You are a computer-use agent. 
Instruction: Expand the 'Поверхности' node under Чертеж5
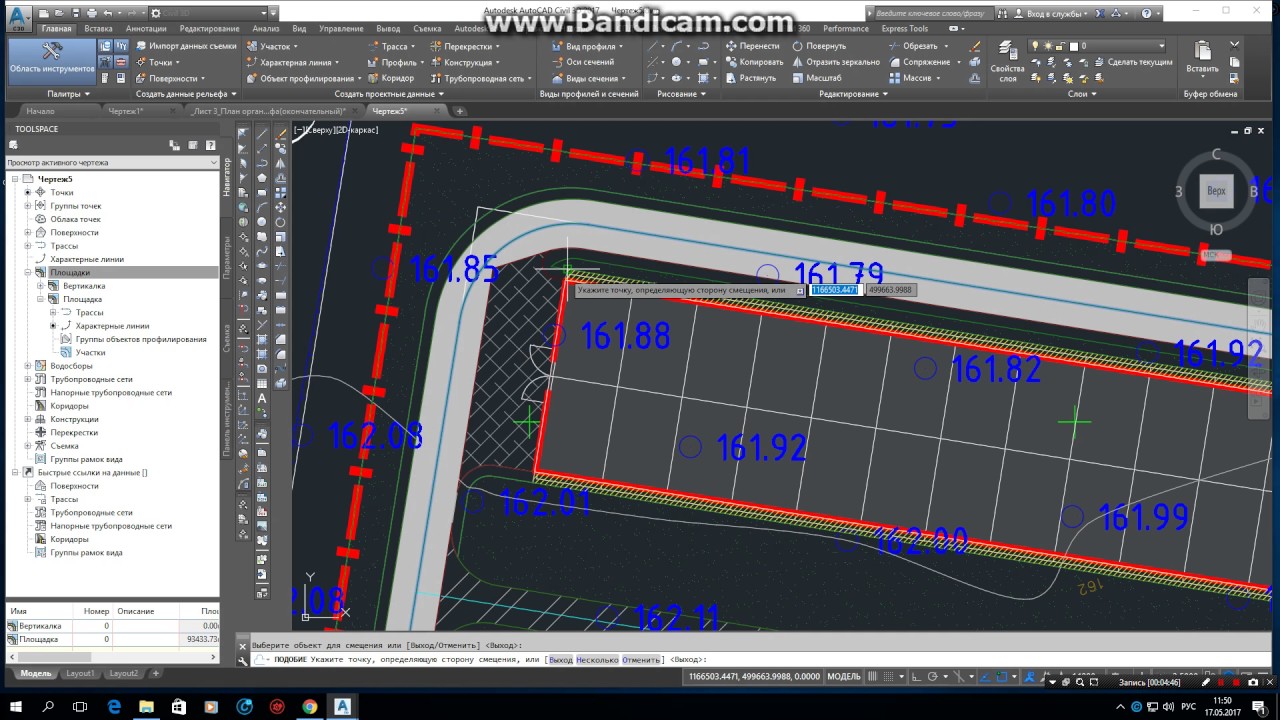coord(28,232)
